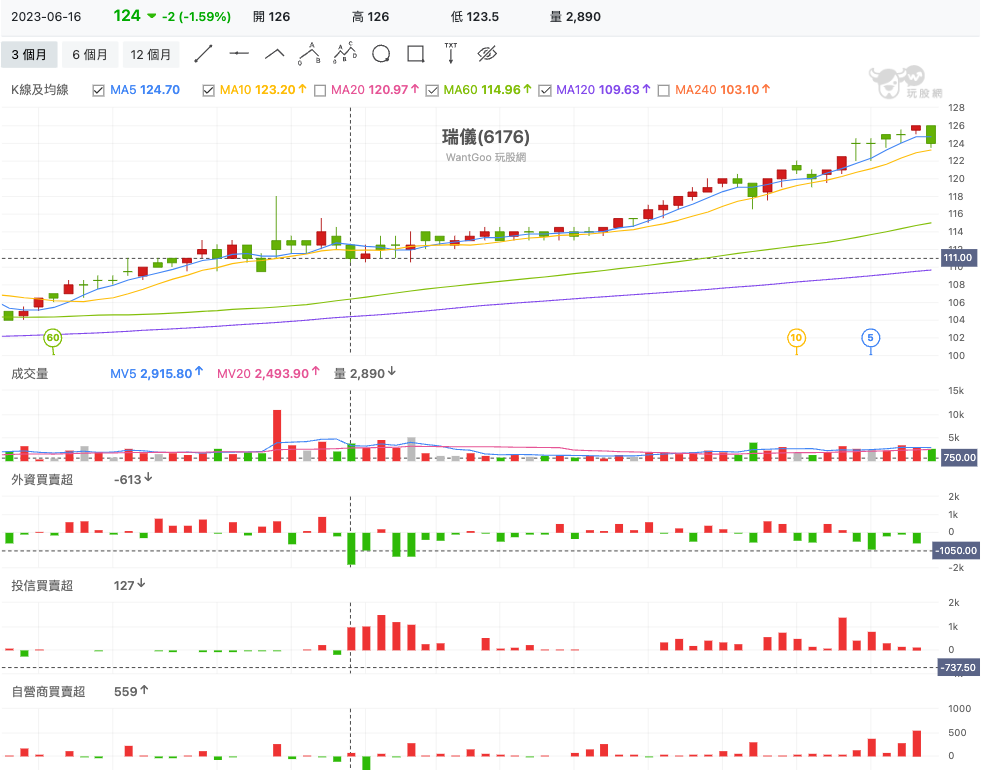The height and width of the screenshot is (770, 981).
Task: Choose the angle line drawing tool
Action: coord(274,54)
